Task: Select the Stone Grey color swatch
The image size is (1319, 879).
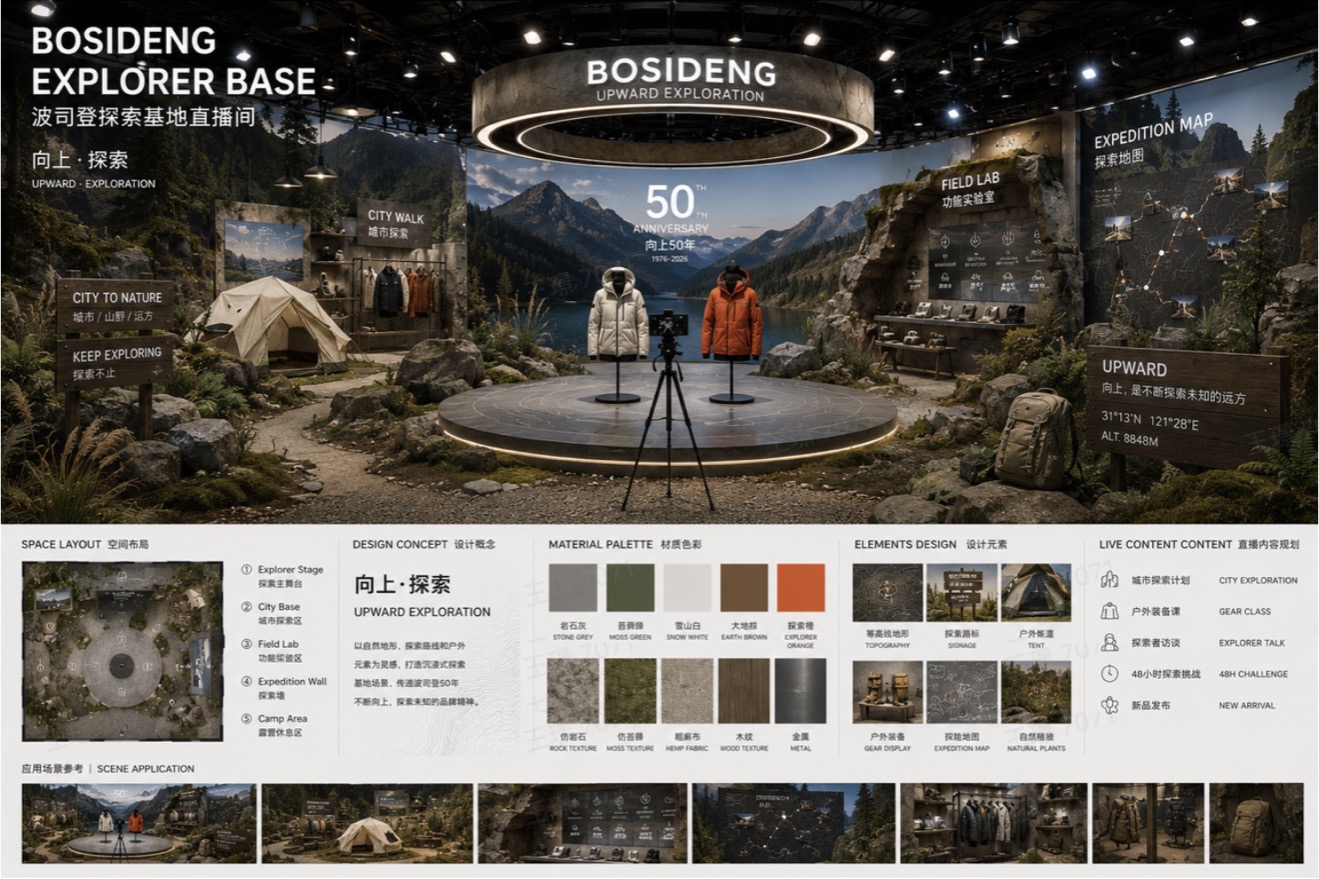Action: [x=573, y=588]
